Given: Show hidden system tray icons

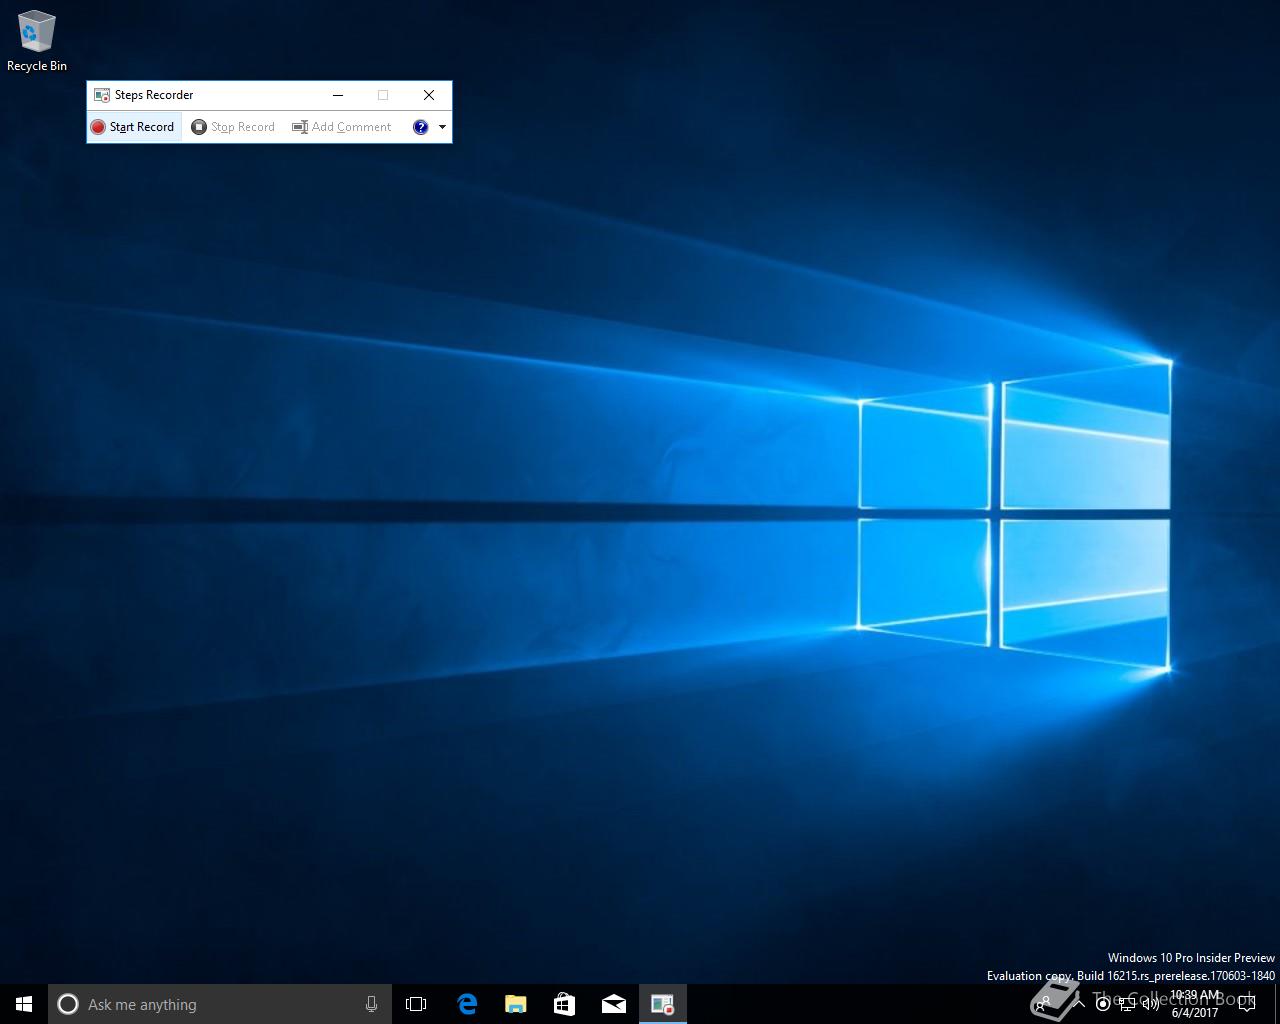Looking at the screenshot, I should coord(1079,1004).
